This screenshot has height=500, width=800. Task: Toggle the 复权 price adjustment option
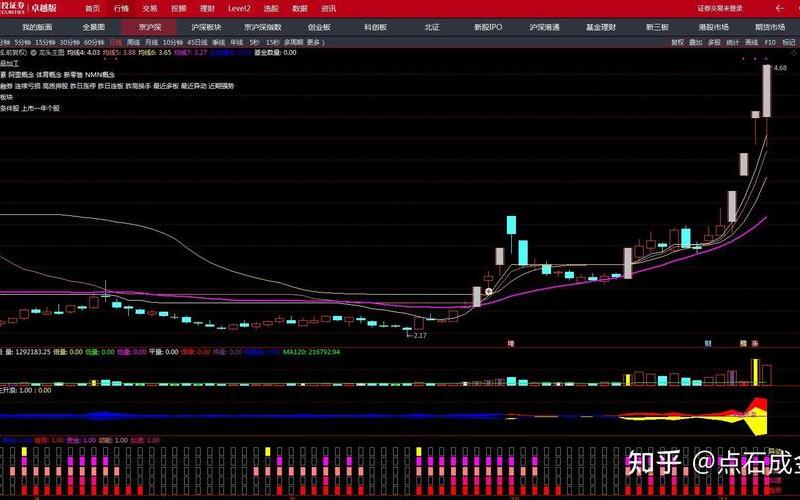(x=678, y=43)
